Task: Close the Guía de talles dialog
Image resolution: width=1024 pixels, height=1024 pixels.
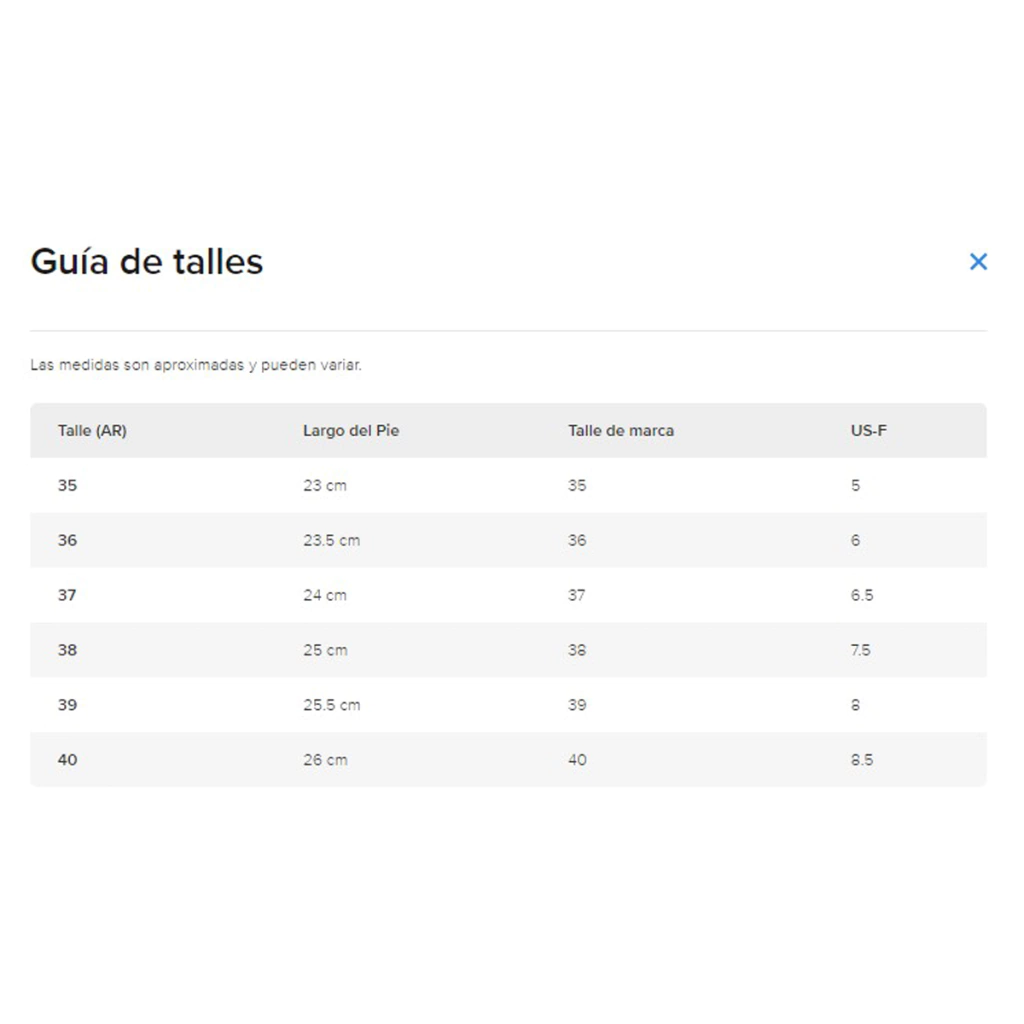Action: click(978, 262)
